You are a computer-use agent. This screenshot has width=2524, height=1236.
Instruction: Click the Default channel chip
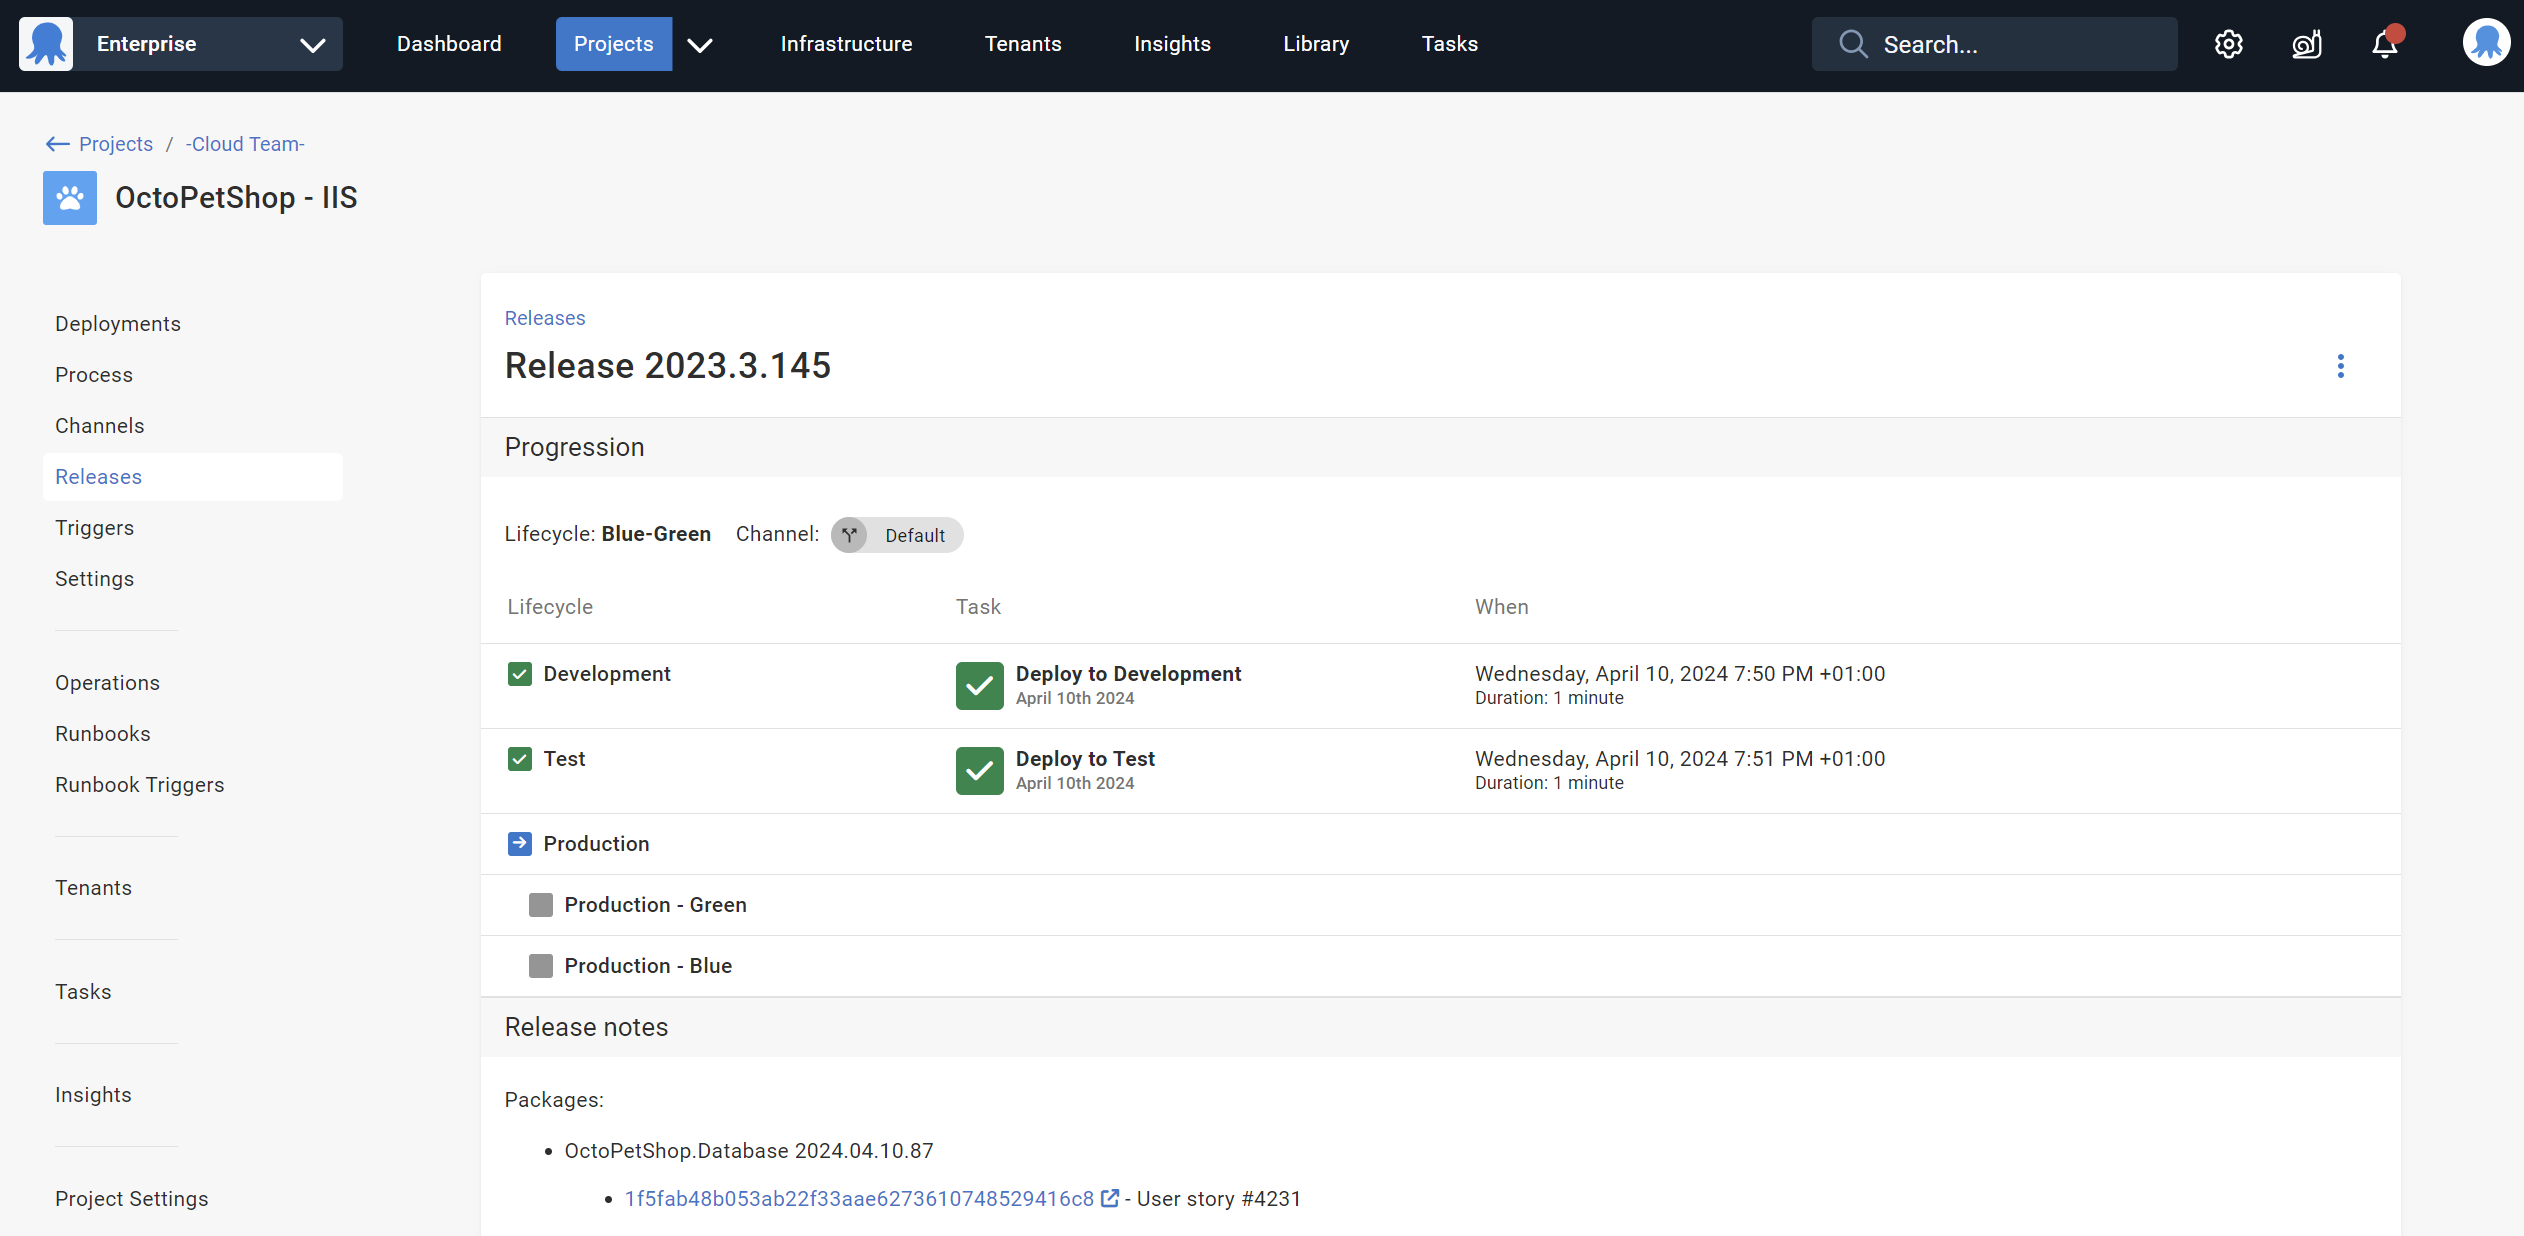point(896,534)
